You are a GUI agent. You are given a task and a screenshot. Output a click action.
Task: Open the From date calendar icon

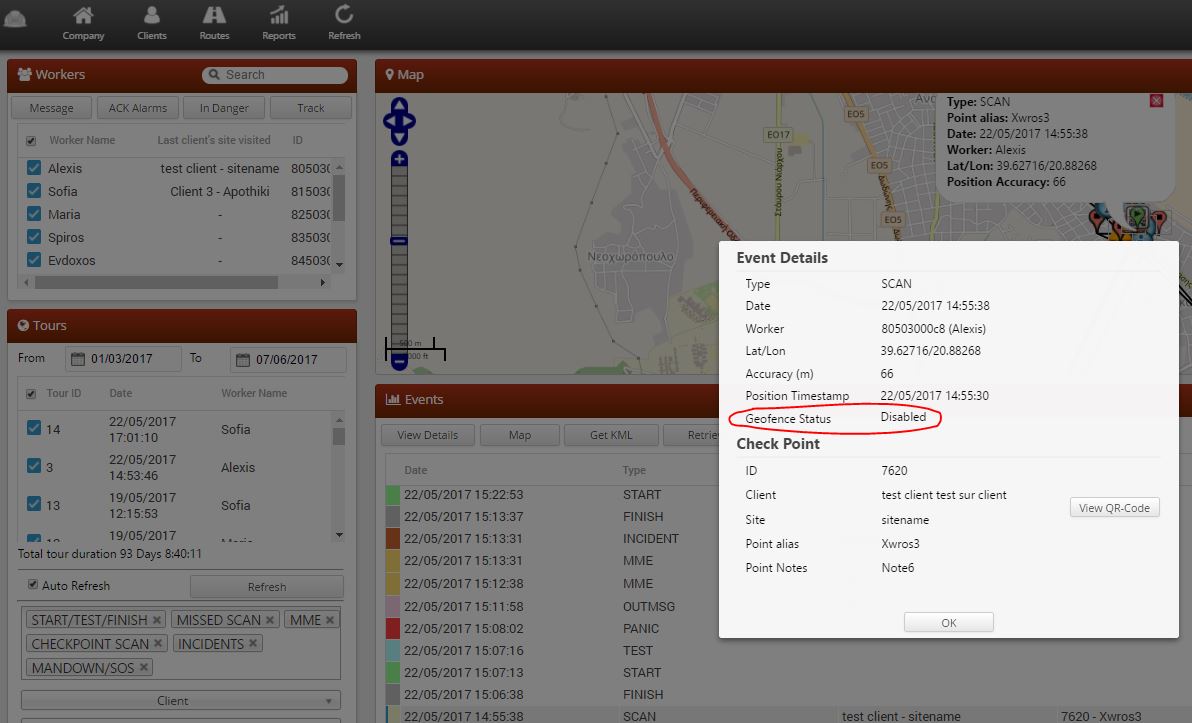(x=78, y=359)
